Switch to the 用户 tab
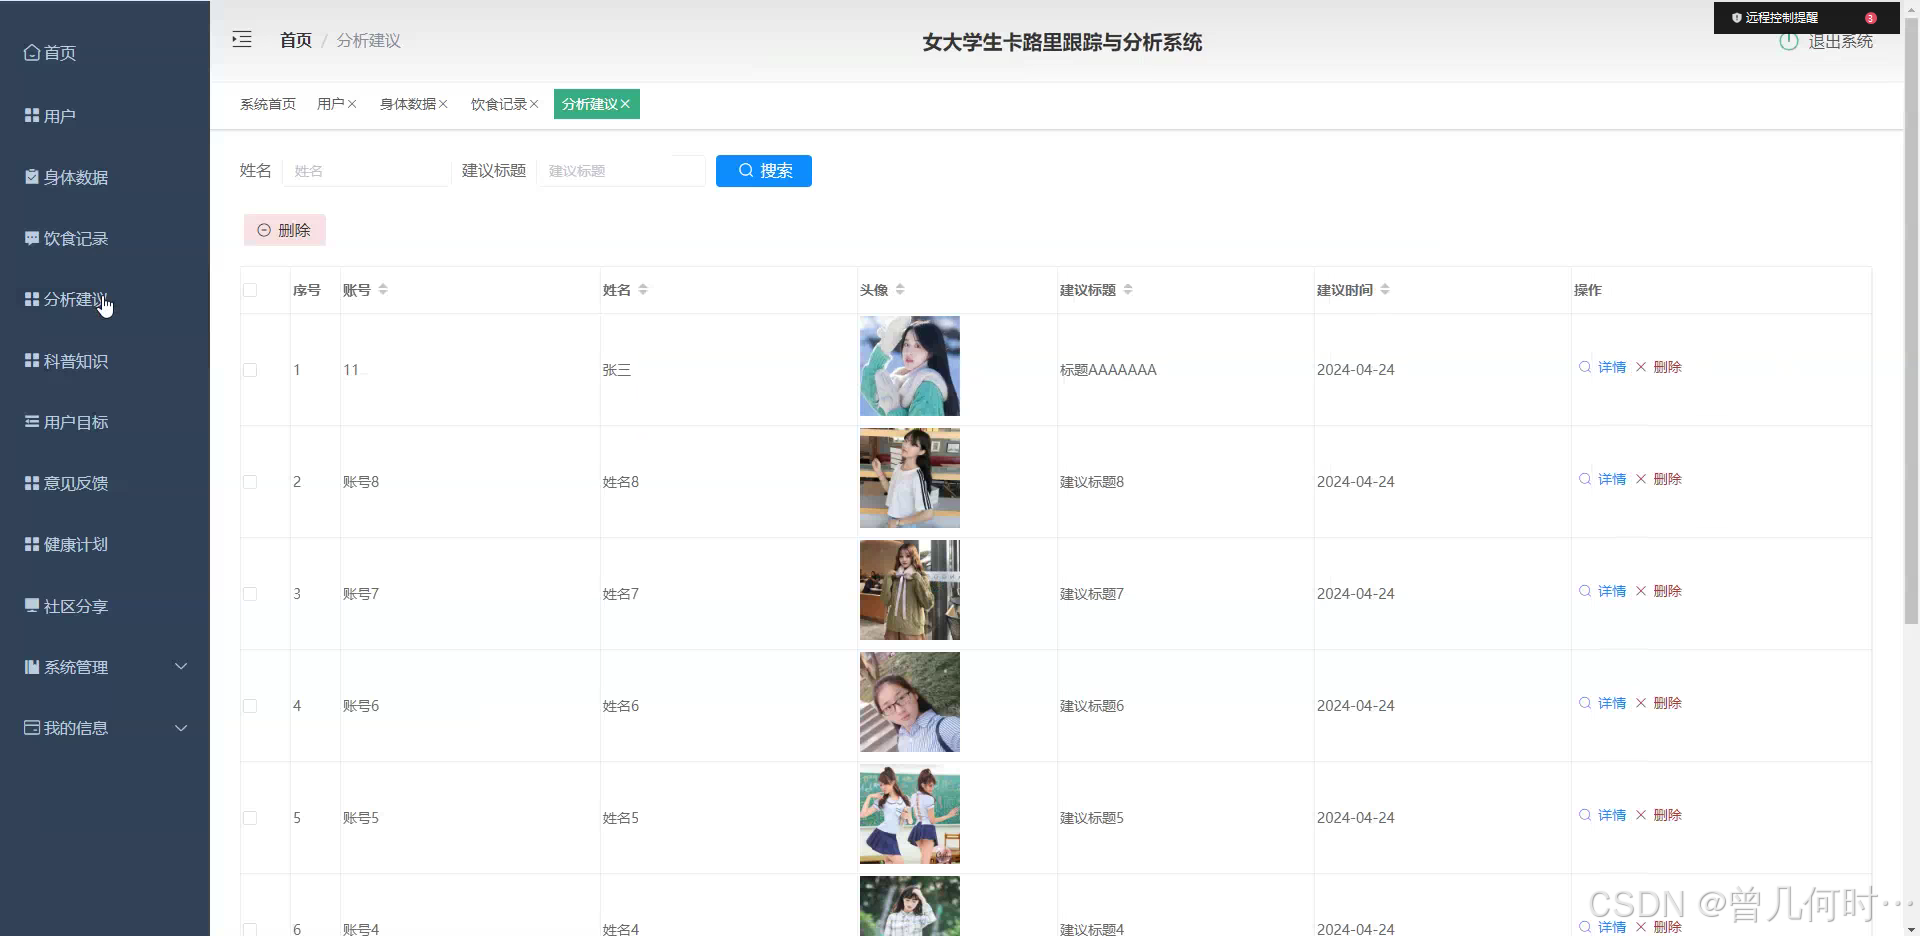Viewport: 1920px width, 936px height. pos(331,104)
